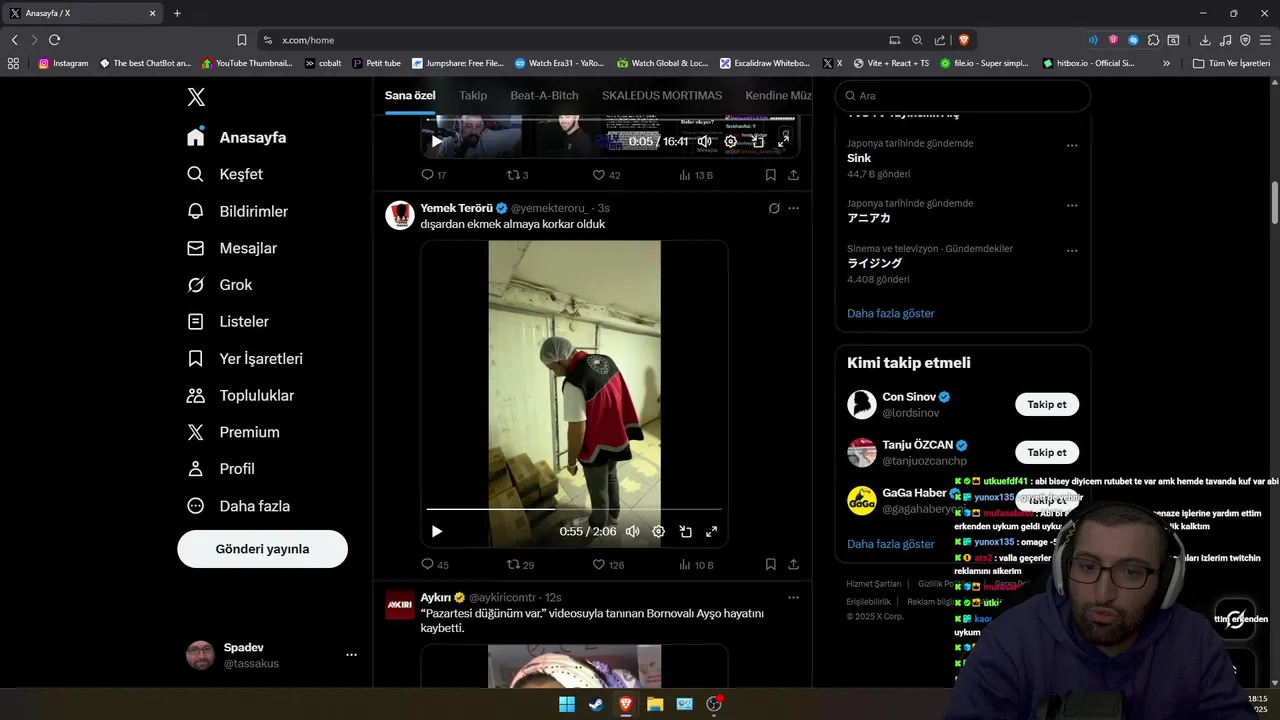Seek on Yemek Terörü video progress bar
This screenshot has height=720, width=1280.
coord(574,509)
